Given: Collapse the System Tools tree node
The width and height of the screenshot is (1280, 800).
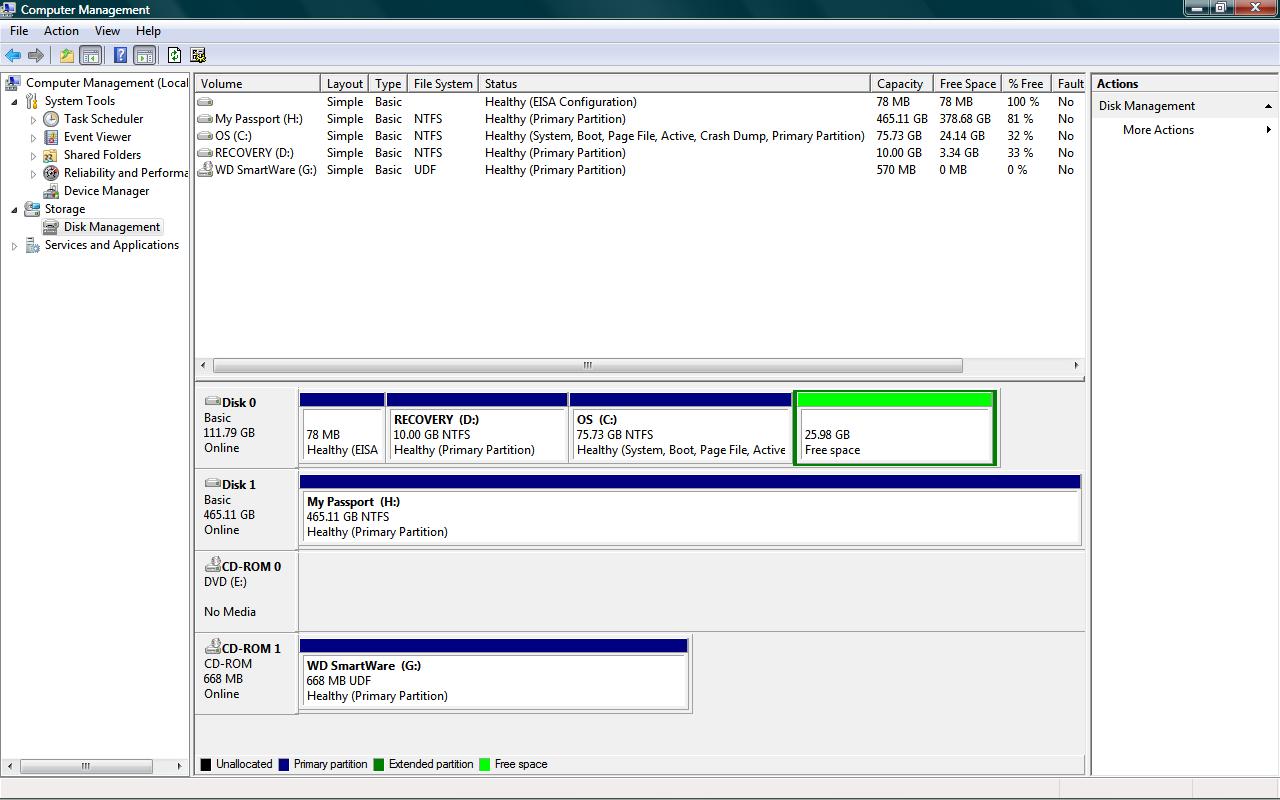Looking at the screenshot, I should point(14,101).
